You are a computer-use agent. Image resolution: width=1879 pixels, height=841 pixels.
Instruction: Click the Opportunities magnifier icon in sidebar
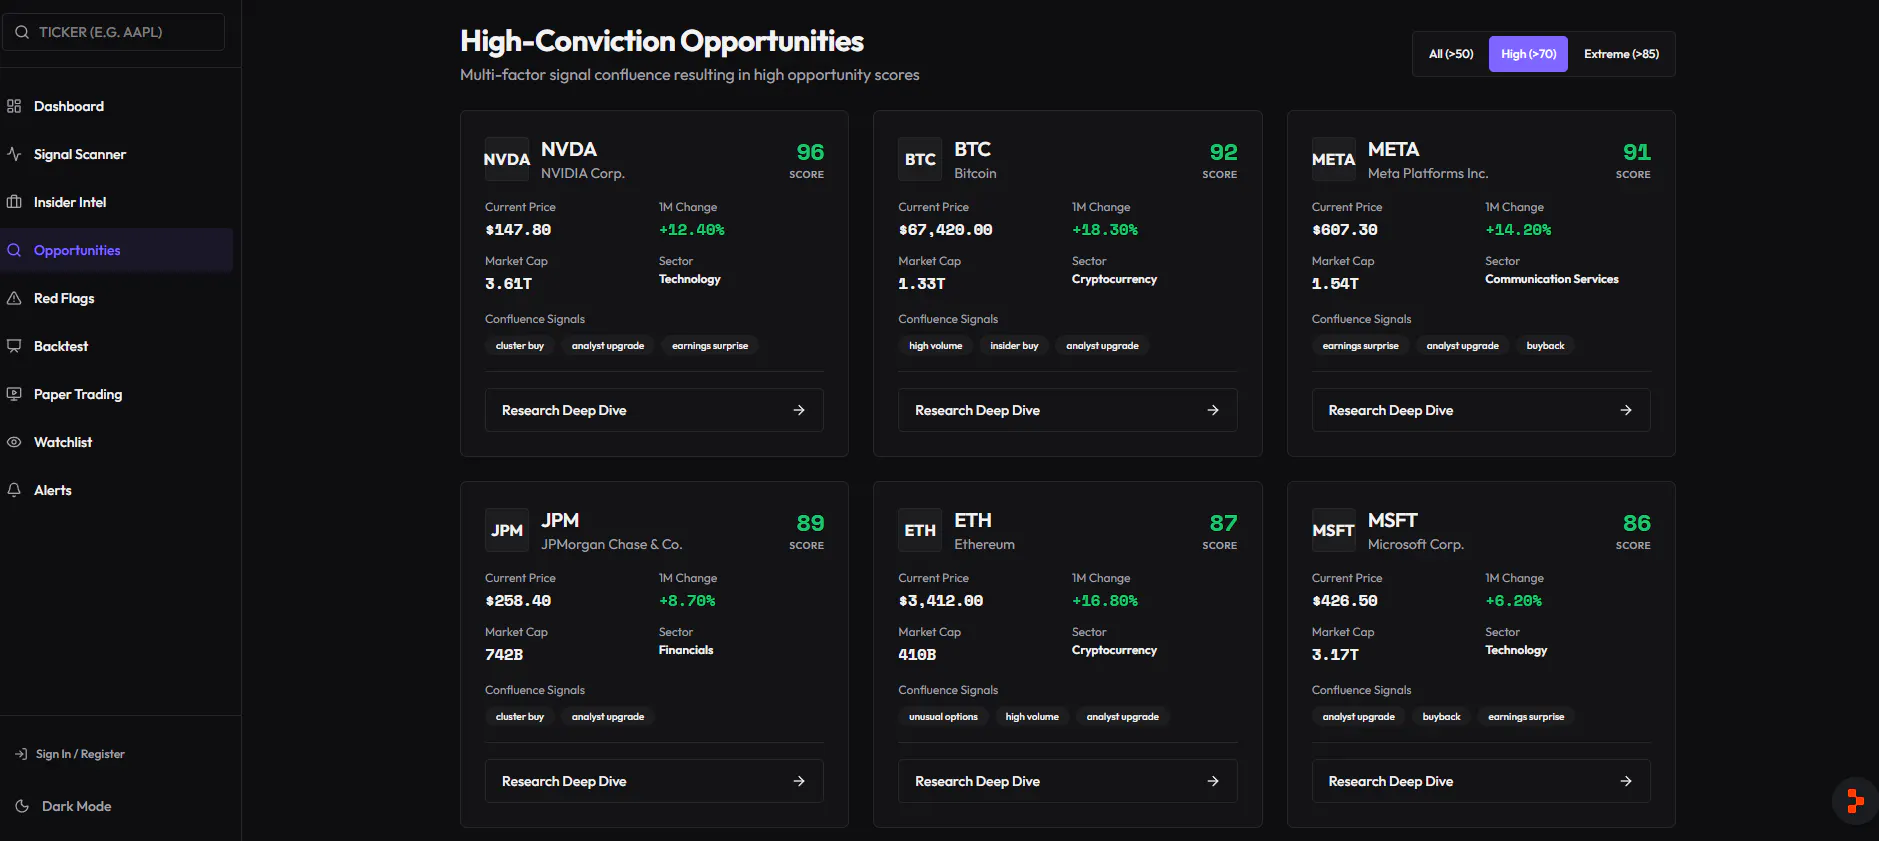pos(14,250)
